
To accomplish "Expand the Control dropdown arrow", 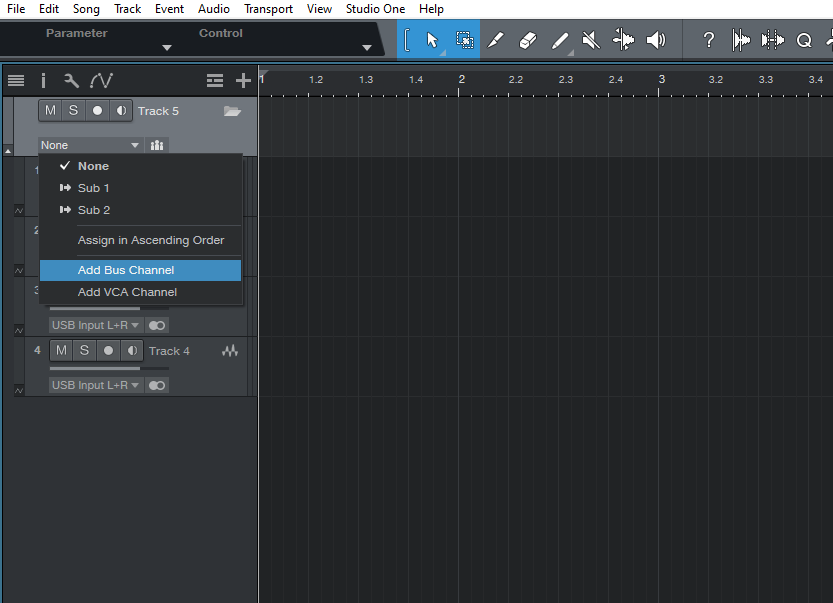I will click(367, 48).
